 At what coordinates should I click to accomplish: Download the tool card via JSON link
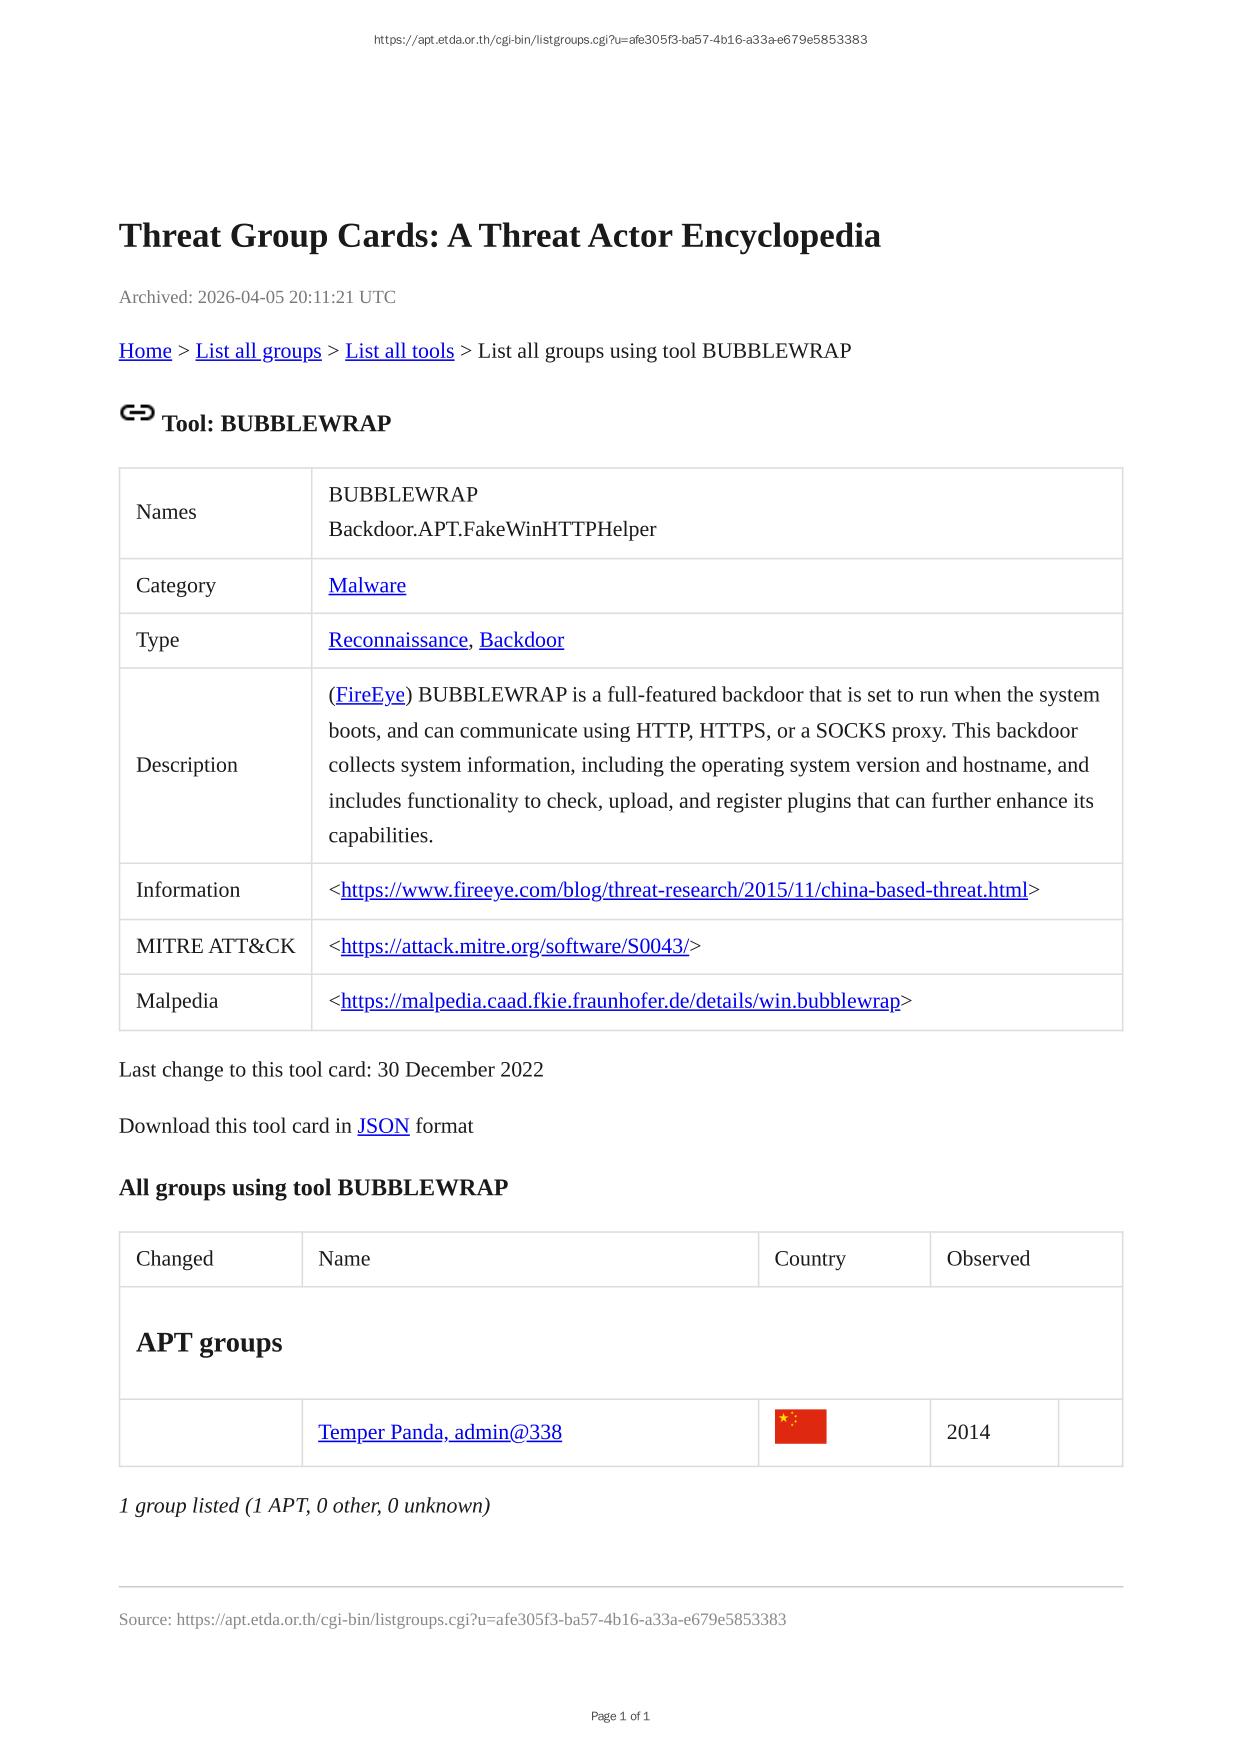(383, 1126)
